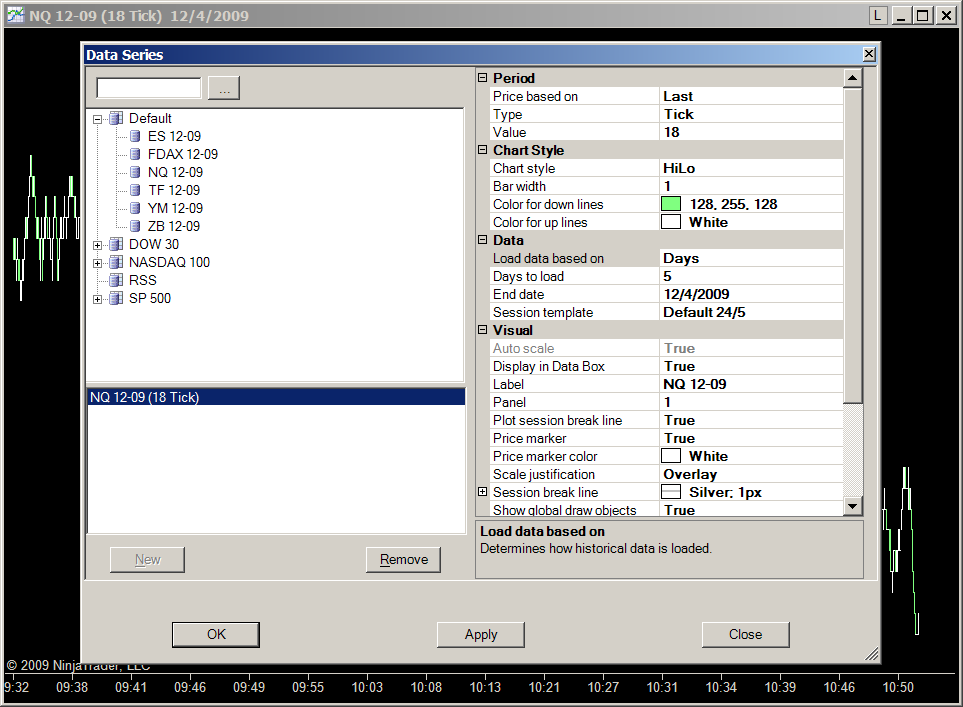
Task: Close the Data Series dialog with X
Action: point(868,54)
